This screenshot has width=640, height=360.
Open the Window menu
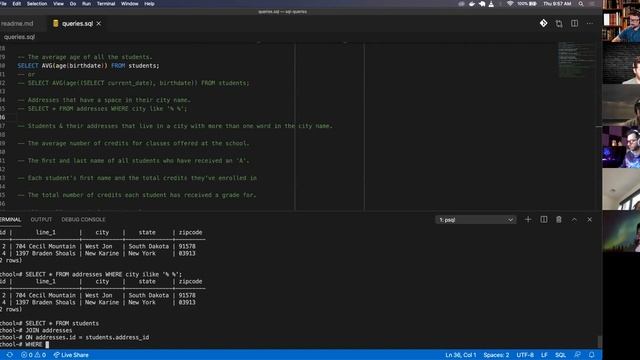(129, 4)
